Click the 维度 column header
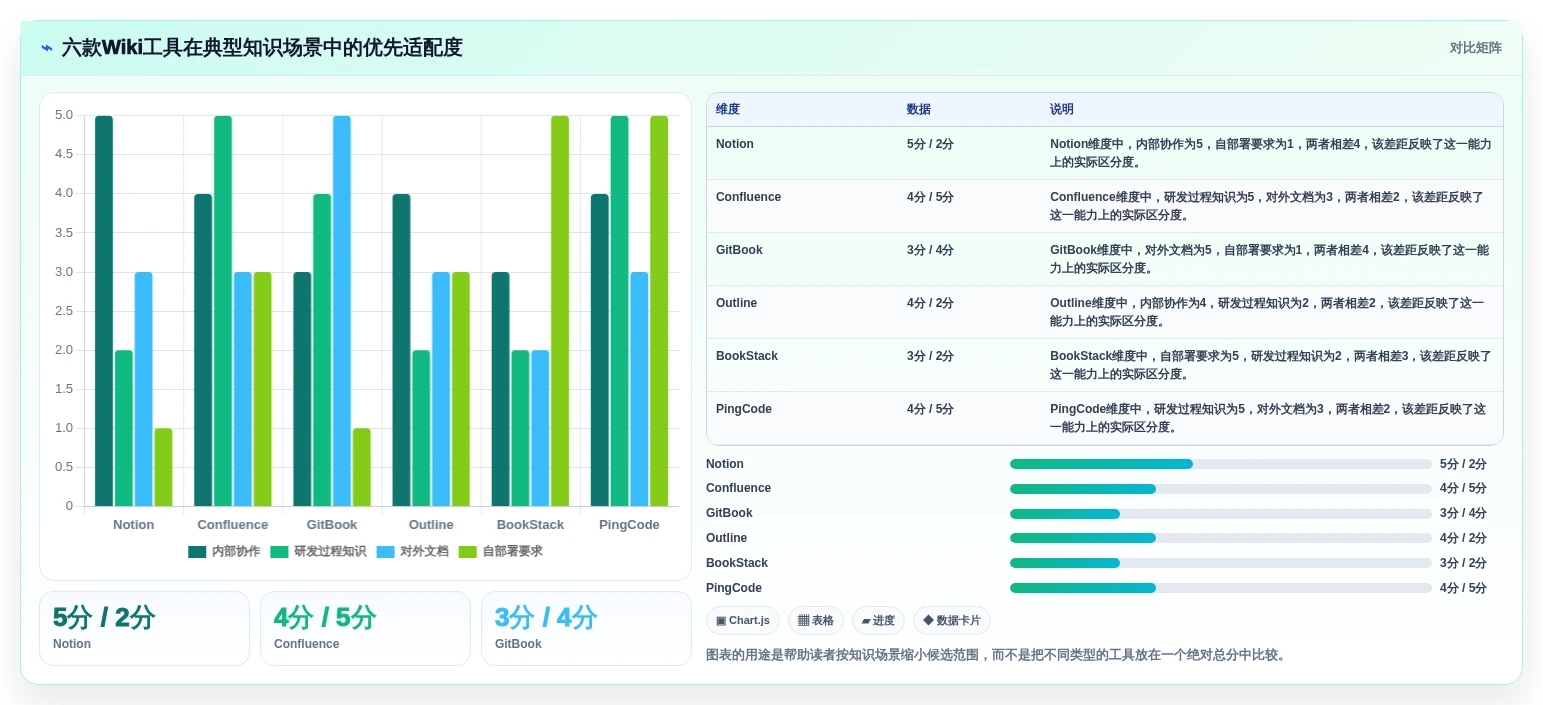 pos(728,110)
